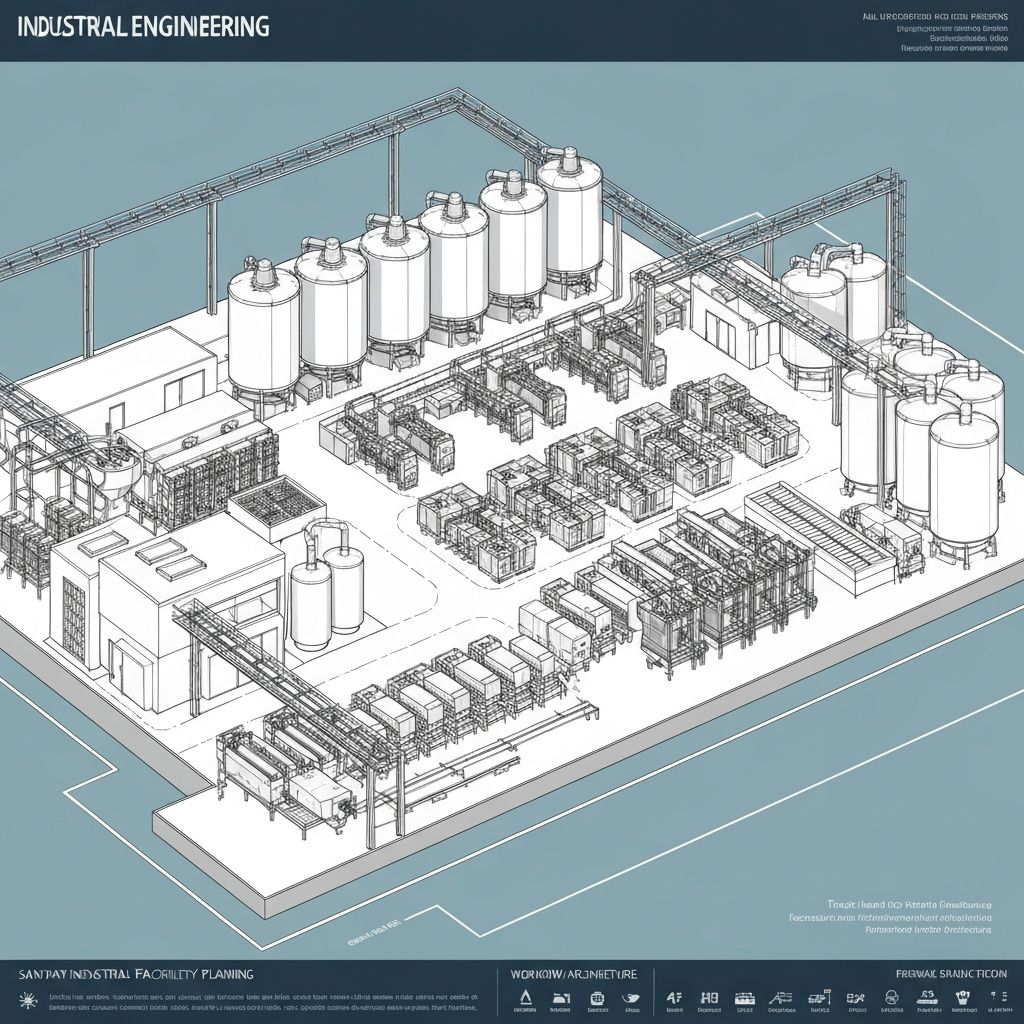The height and width of the screenshot is (1024, 1024).
Task: Select the shield badge icon in the legend
Action: 962,997
